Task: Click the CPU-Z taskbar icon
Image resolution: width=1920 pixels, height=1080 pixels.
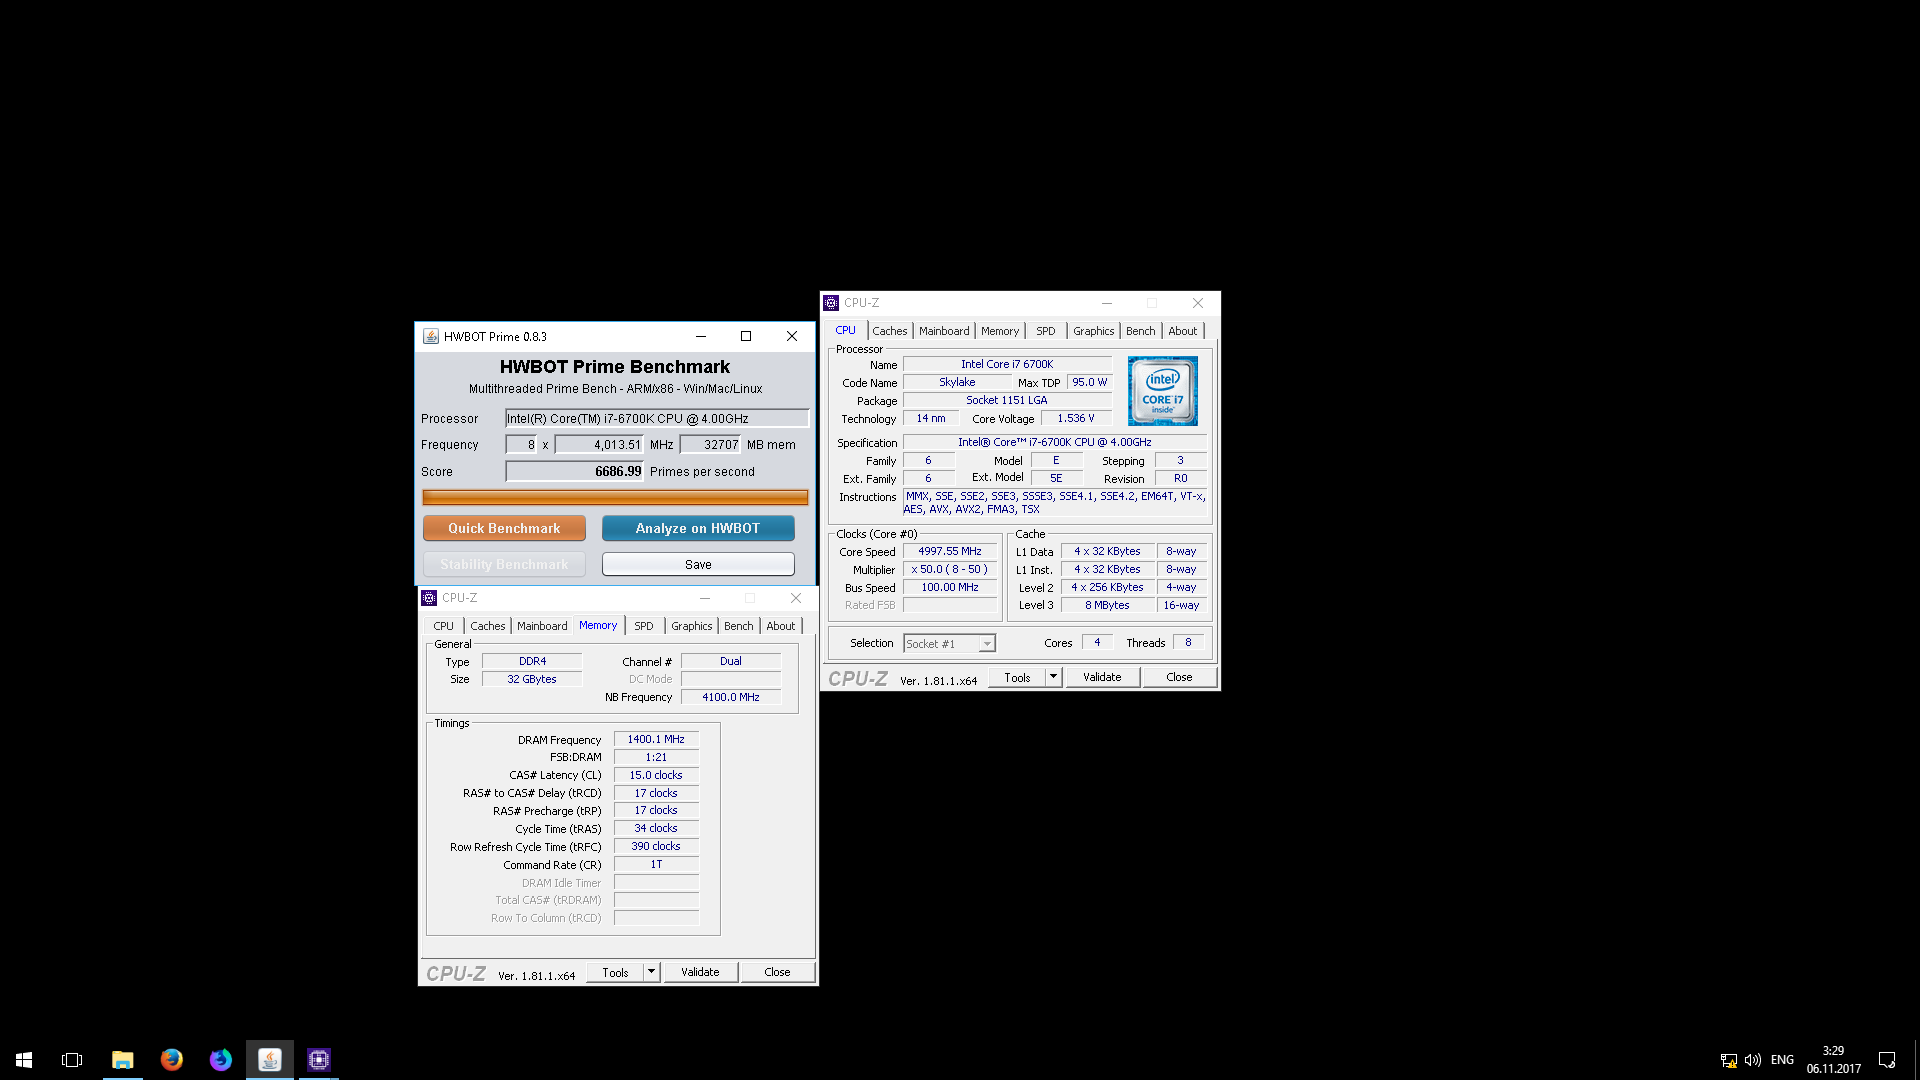Action: (318, 1059)
